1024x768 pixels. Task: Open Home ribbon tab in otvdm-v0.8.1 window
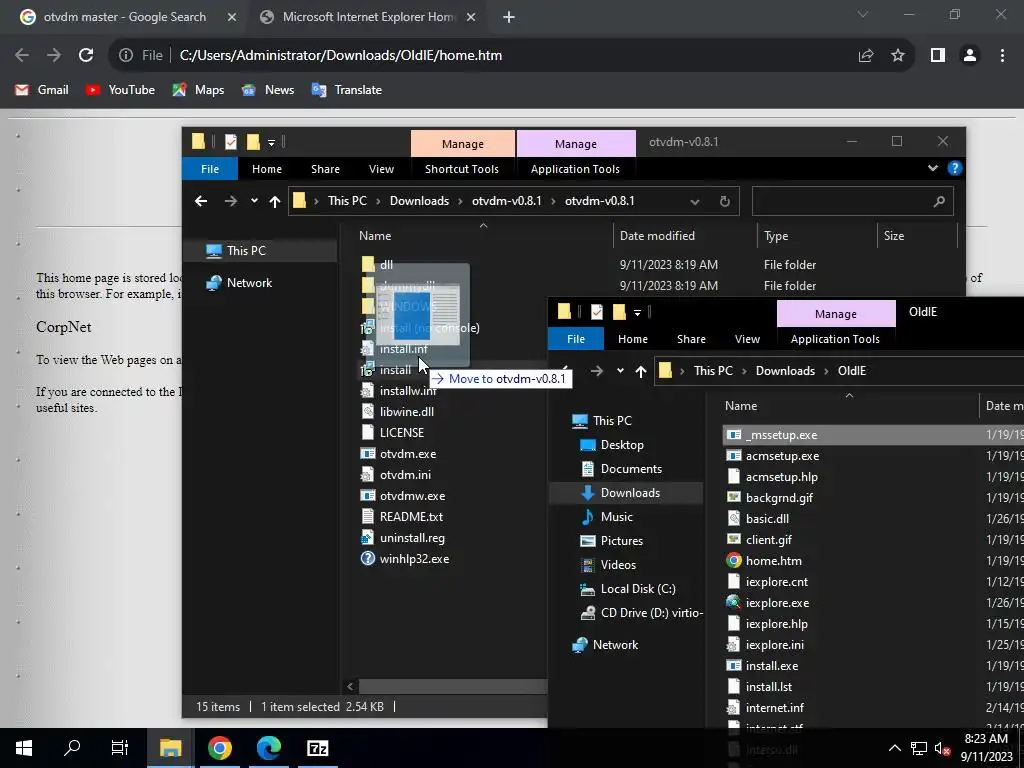(x=267, y=169)
